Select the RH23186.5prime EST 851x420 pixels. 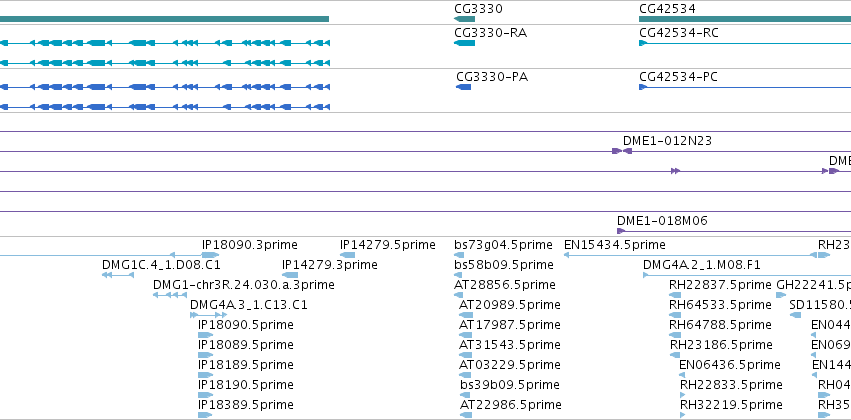pyautogui.click(x=676, y=355)
